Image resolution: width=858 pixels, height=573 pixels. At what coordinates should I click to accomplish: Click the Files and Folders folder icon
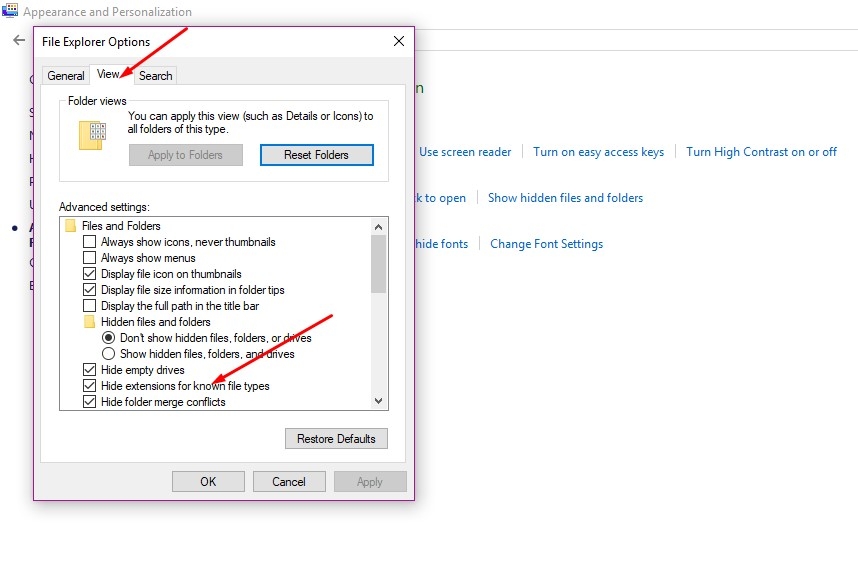(x=70, y=225)
